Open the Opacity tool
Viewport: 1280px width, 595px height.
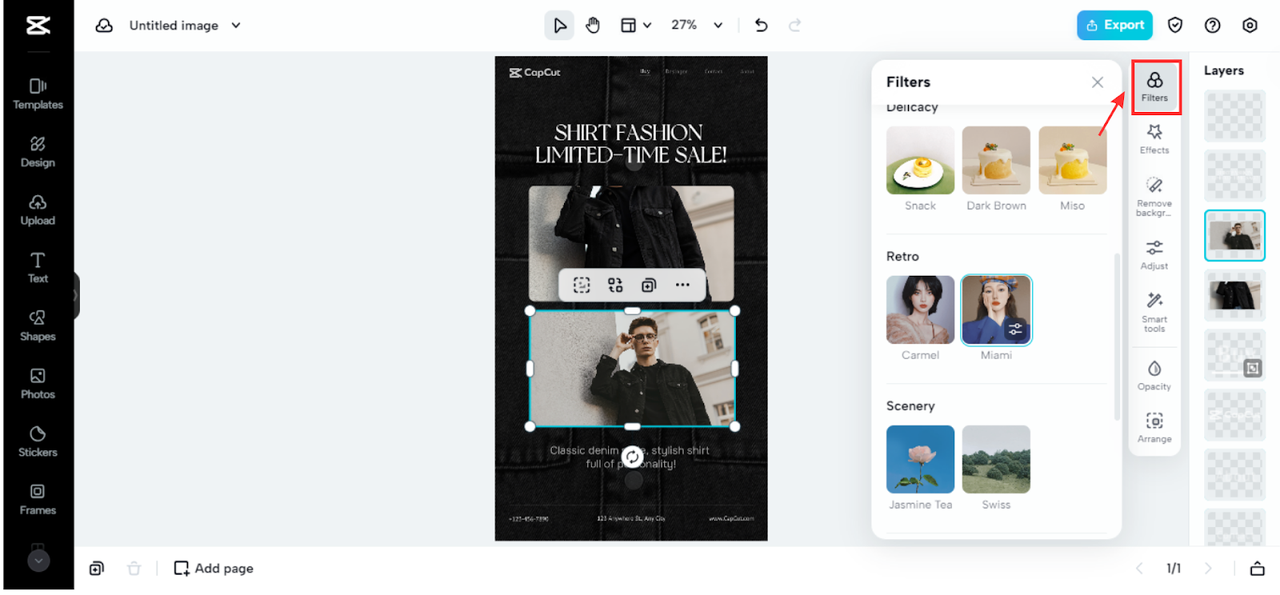pyautogui.click(x=1154, y=375)
